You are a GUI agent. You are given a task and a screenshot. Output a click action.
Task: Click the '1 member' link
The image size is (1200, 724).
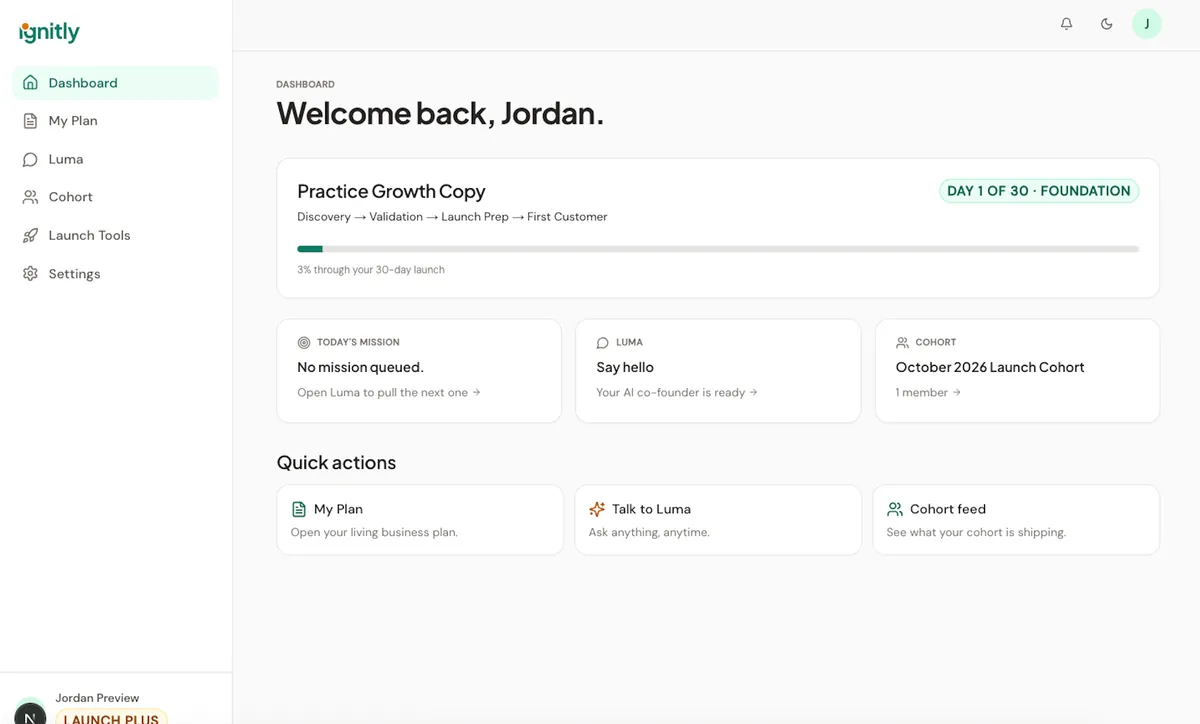tap(928, 392)
